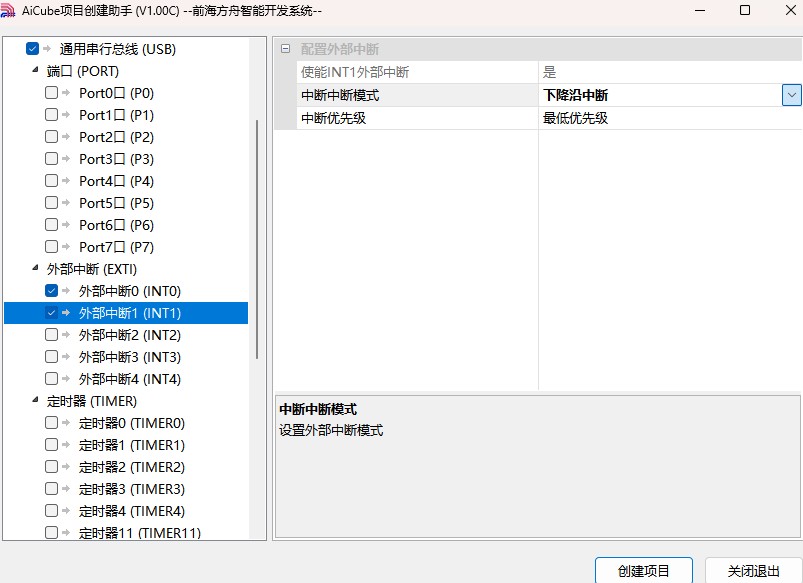Click the AiCube app icon in title bar
Screen dimensions: 803x583
pos(8,10)
